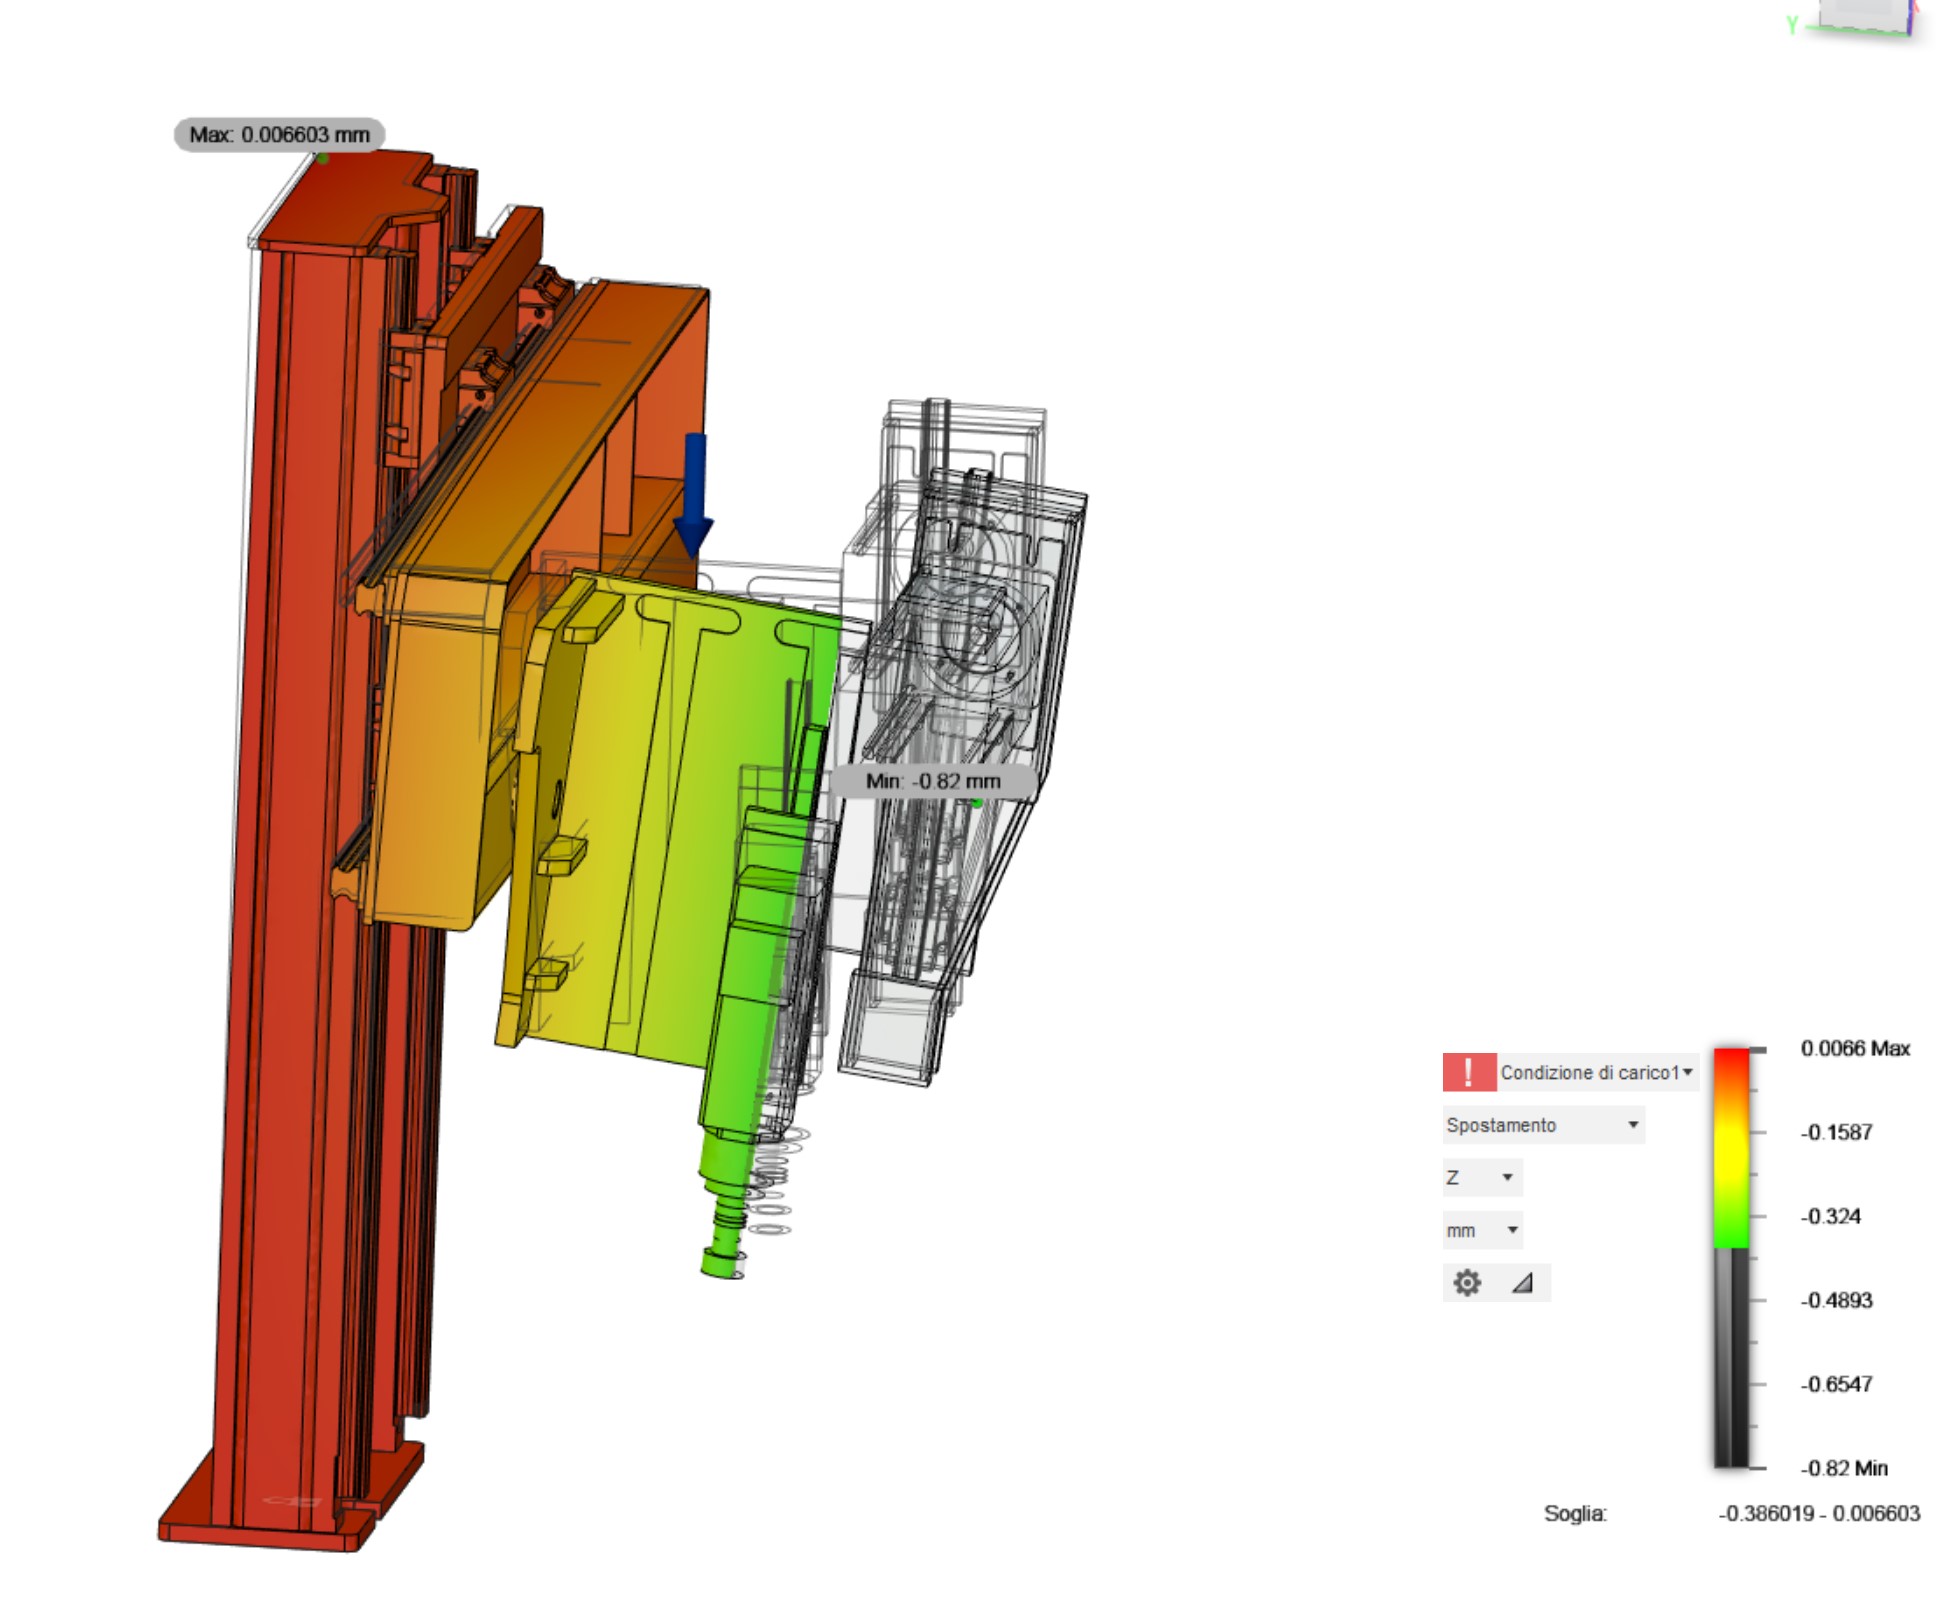Click the -0.4893 legend value

(1836, 1300)
